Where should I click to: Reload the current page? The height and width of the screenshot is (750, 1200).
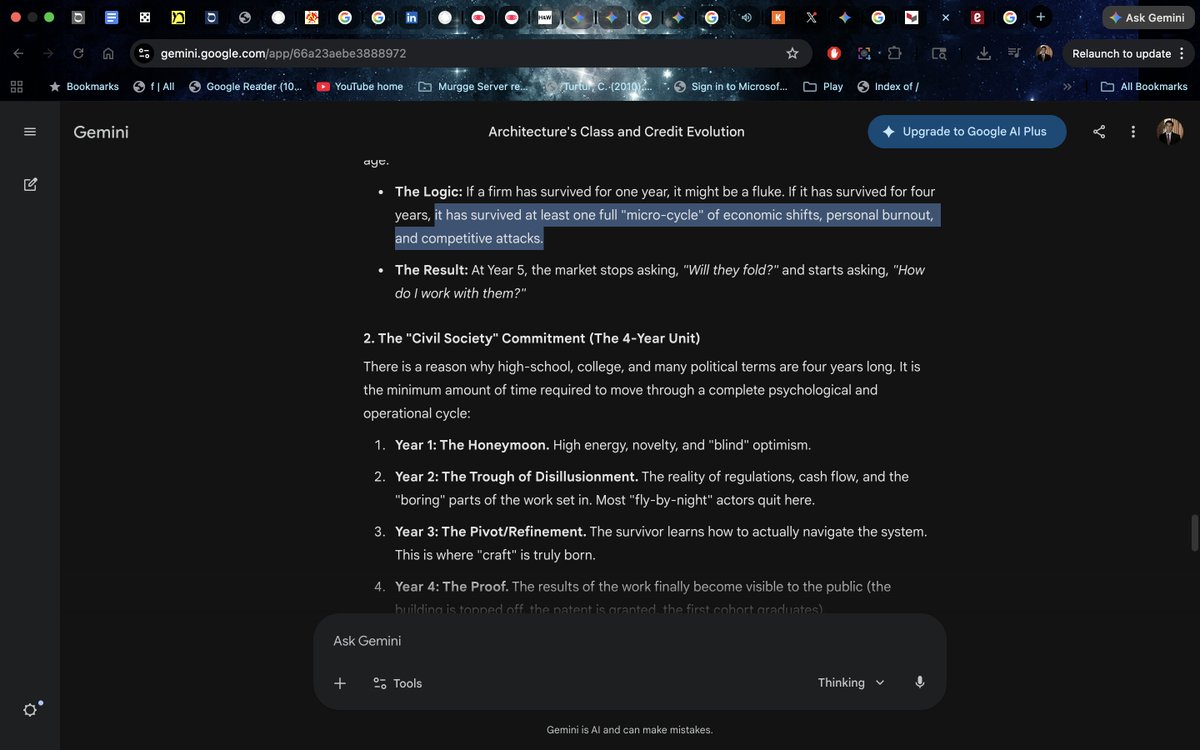(x=78, y=53)
